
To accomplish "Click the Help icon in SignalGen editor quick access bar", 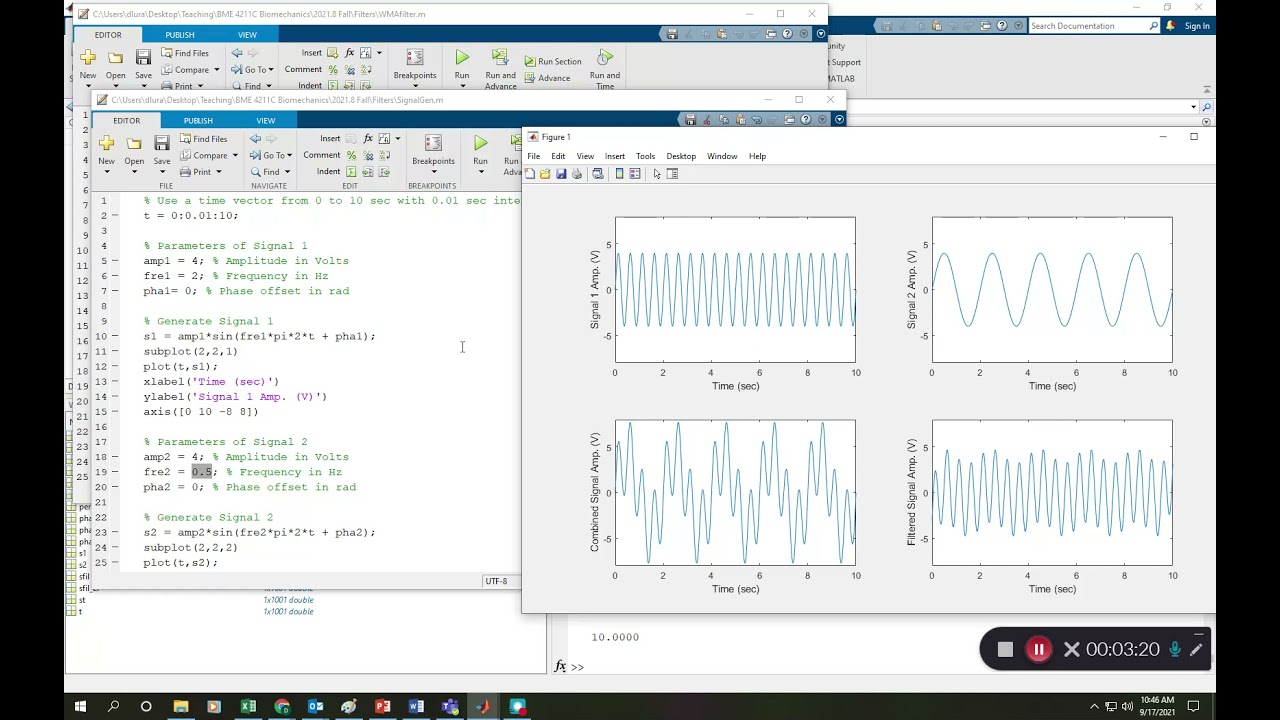I will (806, 120).
